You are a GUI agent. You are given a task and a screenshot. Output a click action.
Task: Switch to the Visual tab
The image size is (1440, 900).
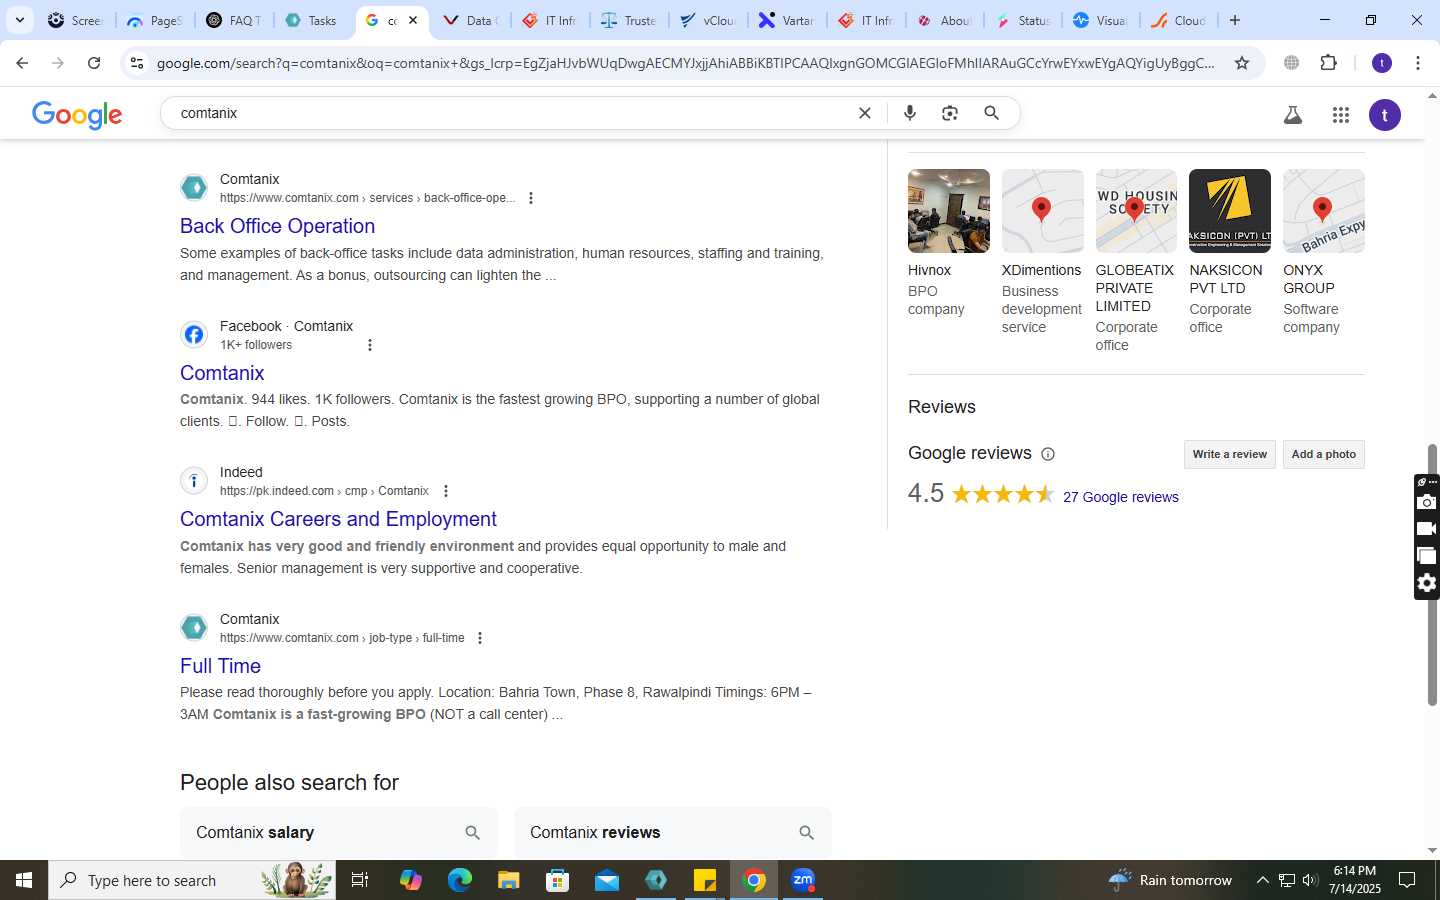[x=1100, y=20]
